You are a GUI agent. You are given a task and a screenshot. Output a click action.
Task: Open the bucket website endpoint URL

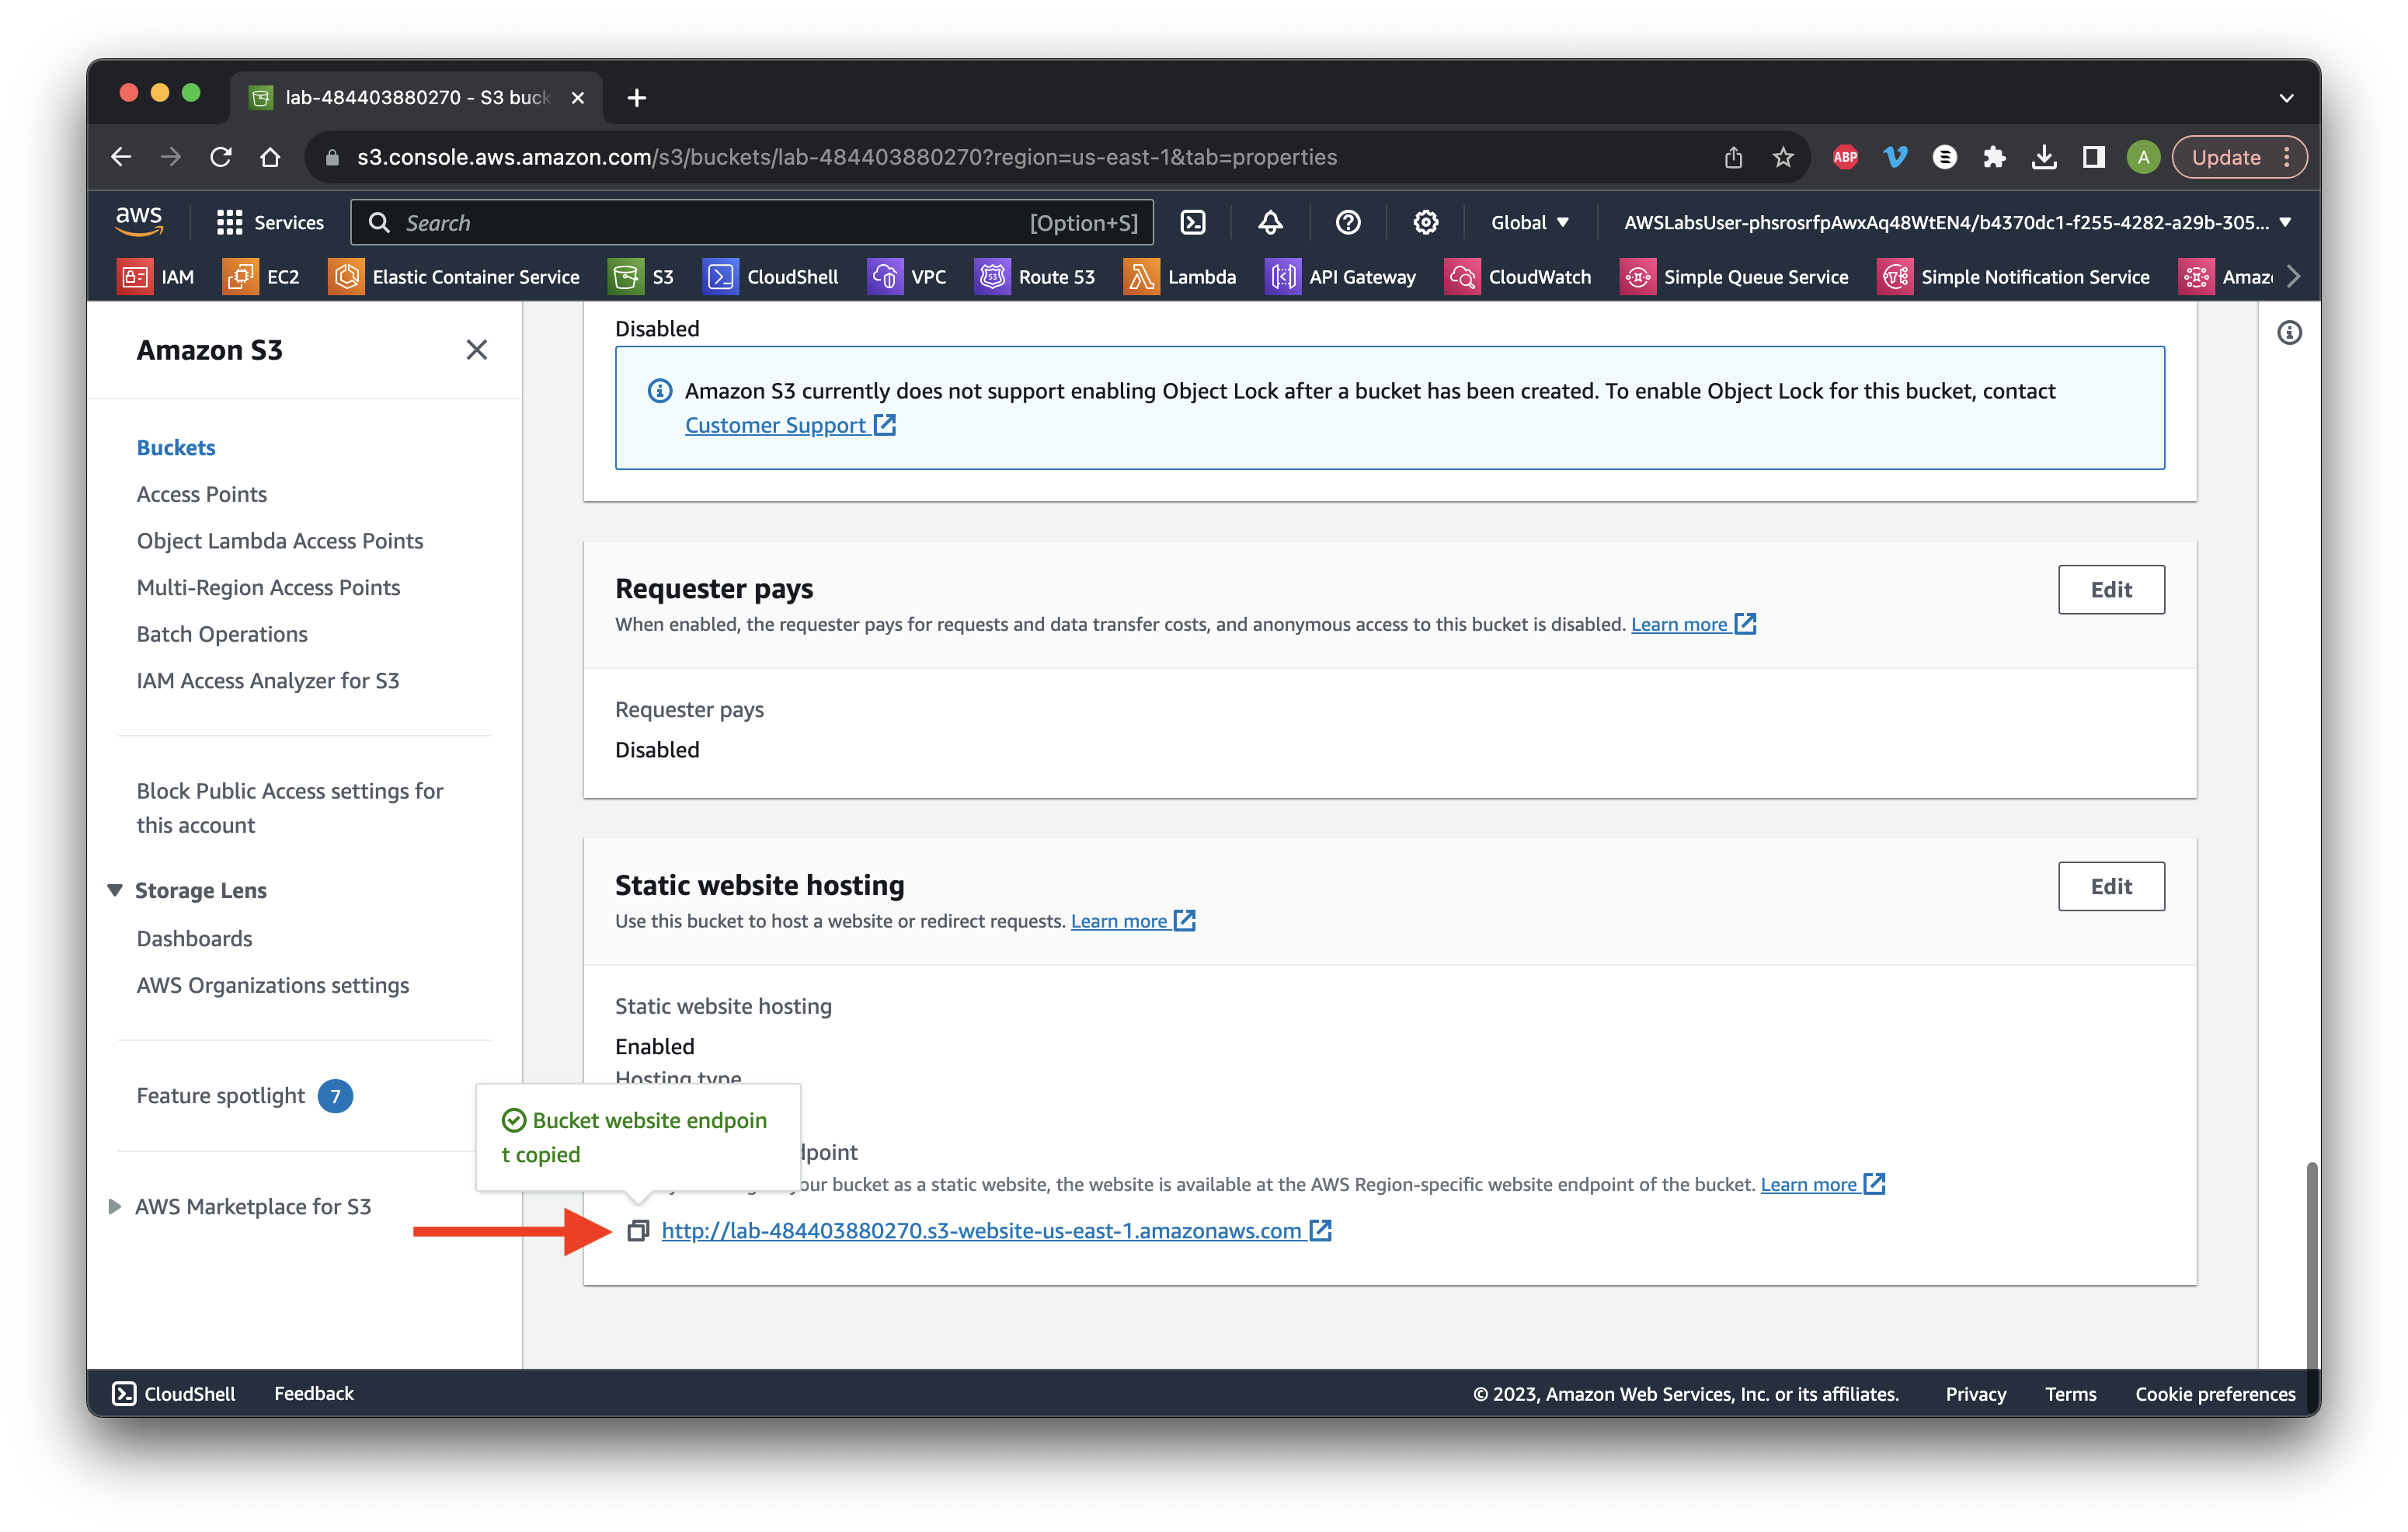click(996, 1231)
